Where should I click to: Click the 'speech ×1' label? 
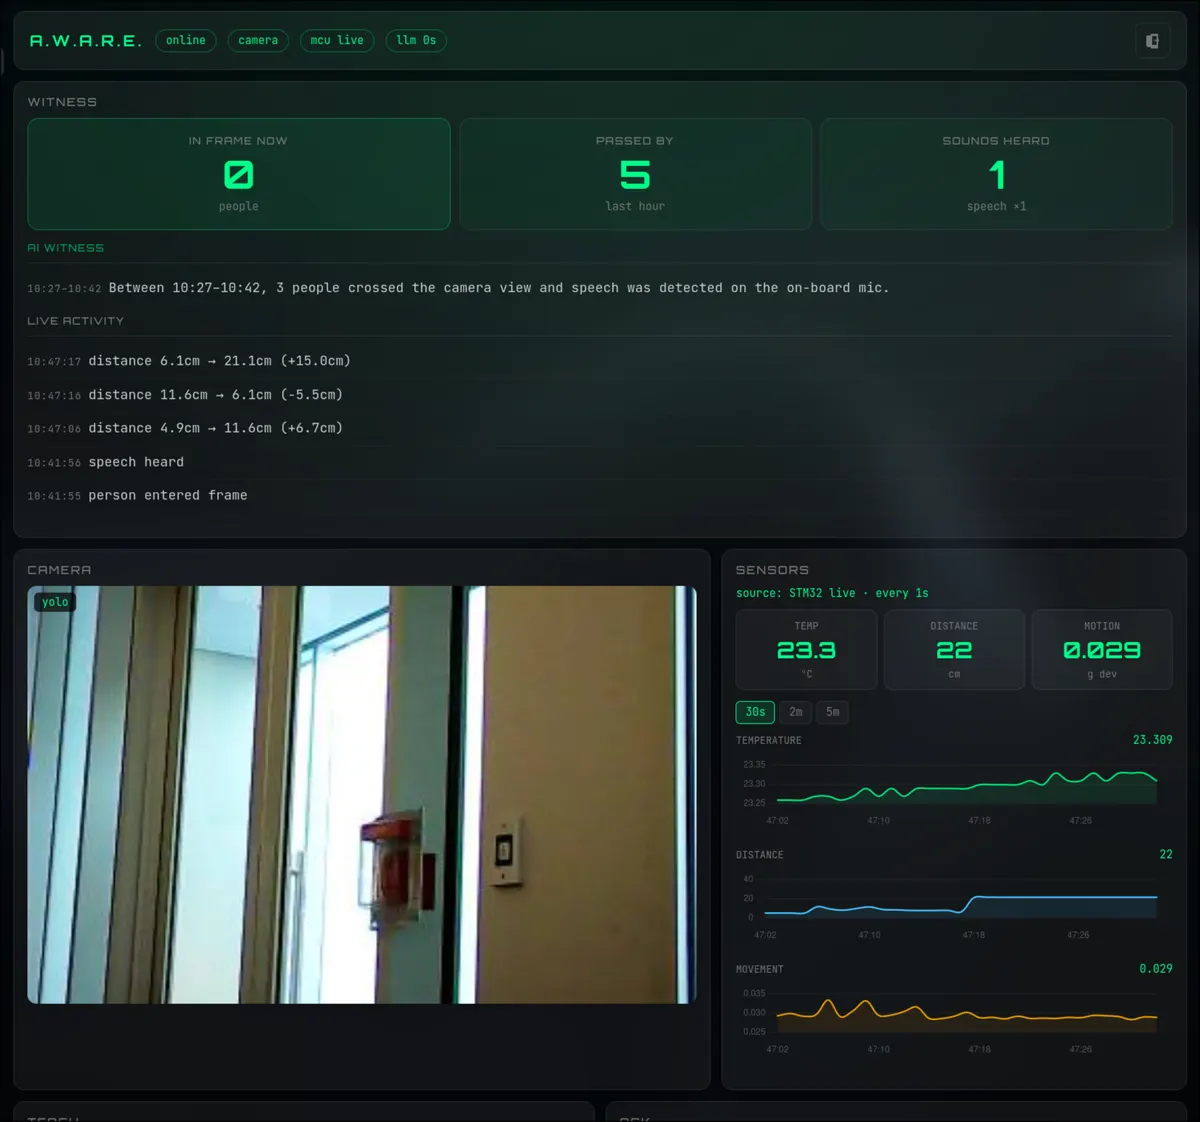click(x=996, y=206)
